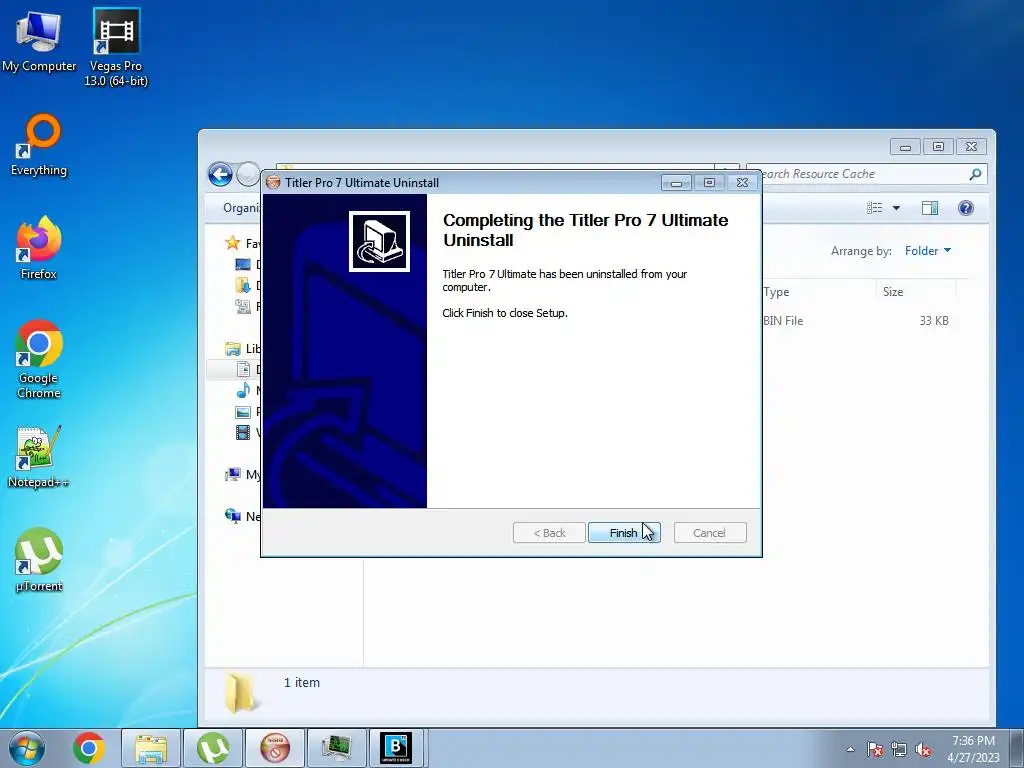Select the Google Chrome desktop shortcut
Screen dimensions: 1024x768
[39, 359]
